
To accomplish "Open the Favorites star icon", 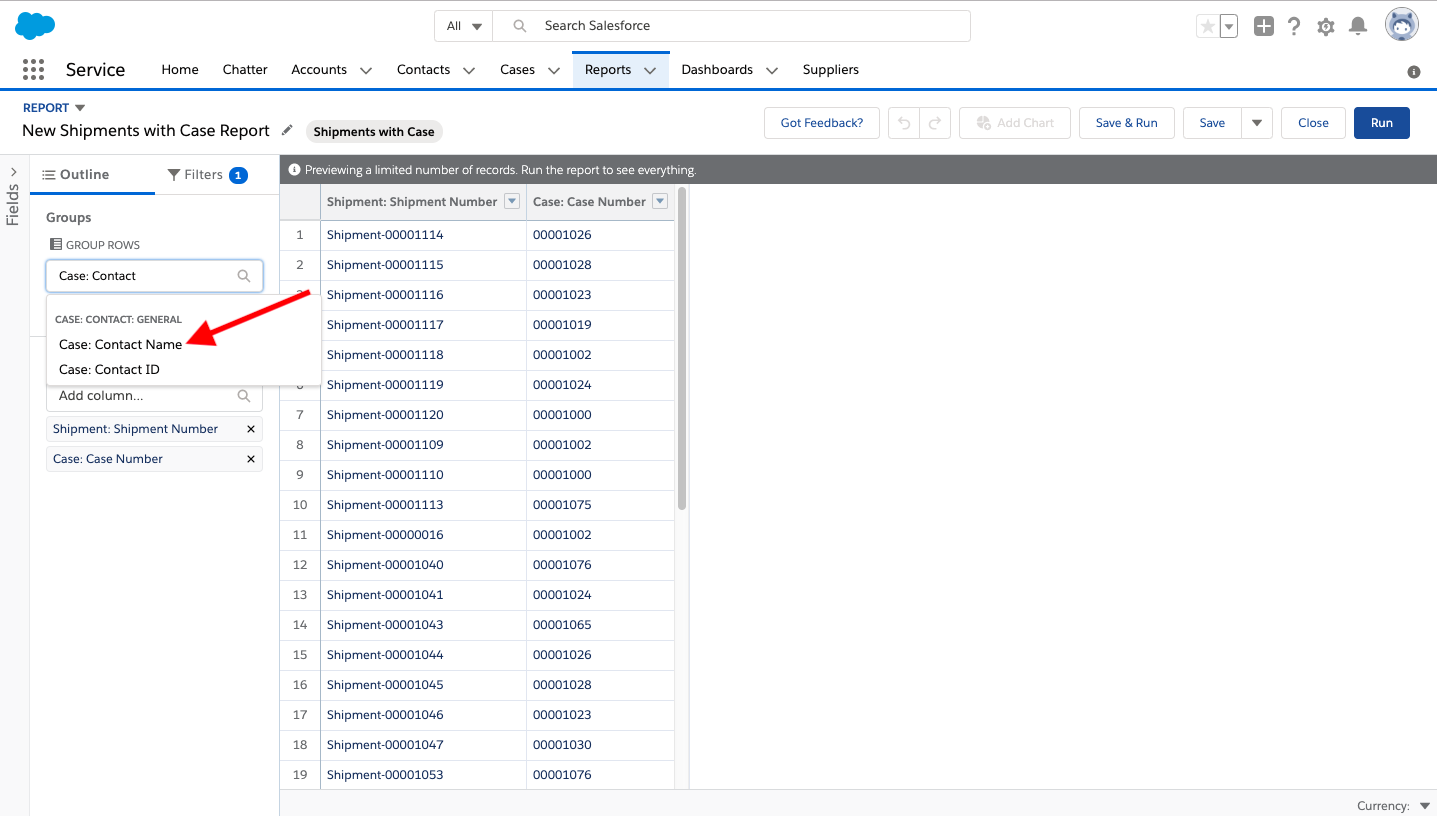I will [x=1208, y=27].
